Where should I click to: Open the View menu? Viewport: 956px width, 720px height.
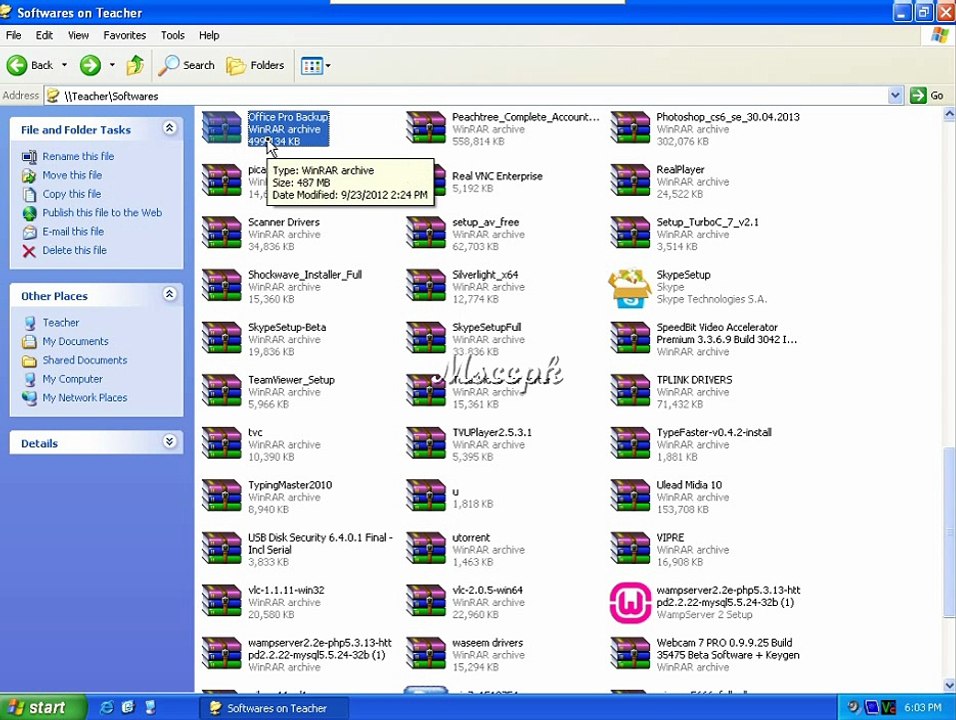tap(78, 35)
